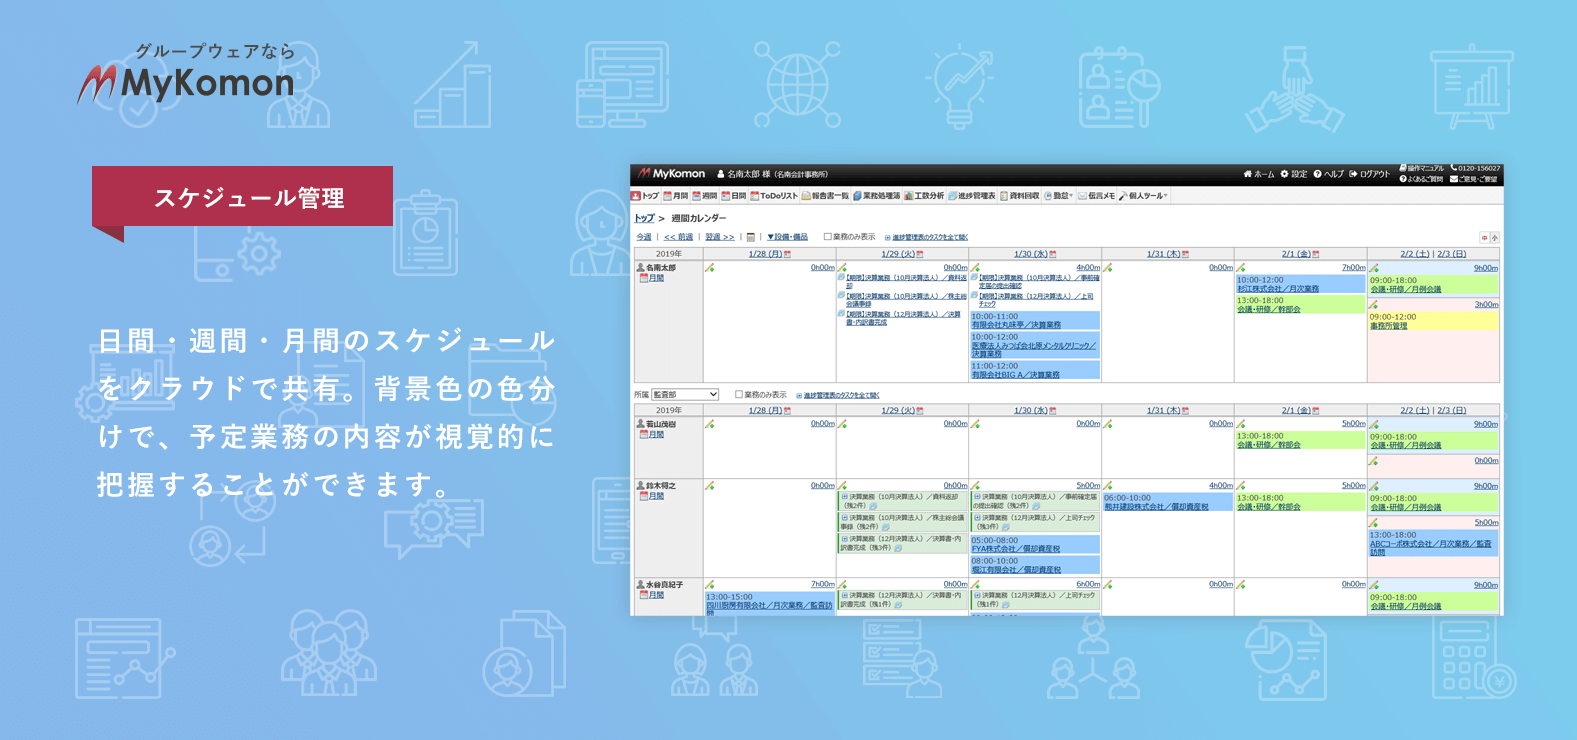Open the 2/2 (土) date link in top table
1577x740 pixels.
pos(1415,254)
